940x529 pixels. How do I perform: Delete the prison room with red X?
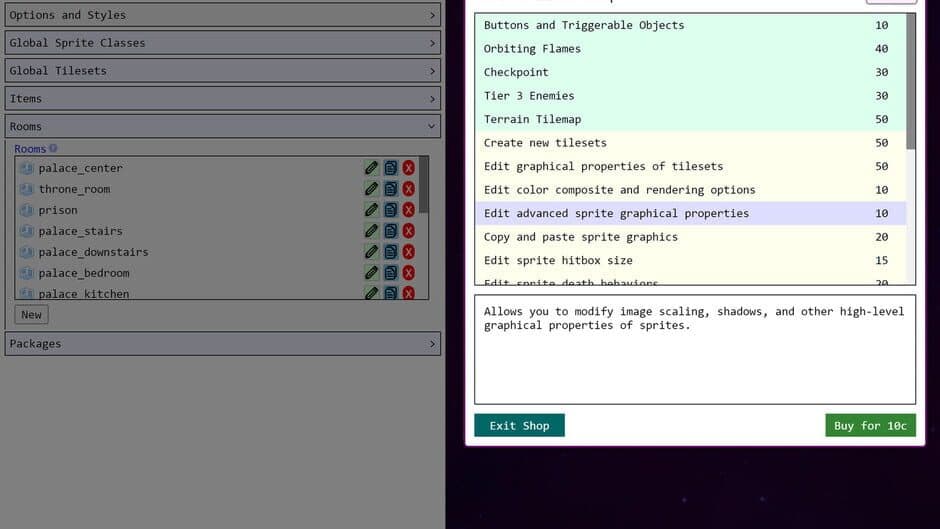[409, 210]
